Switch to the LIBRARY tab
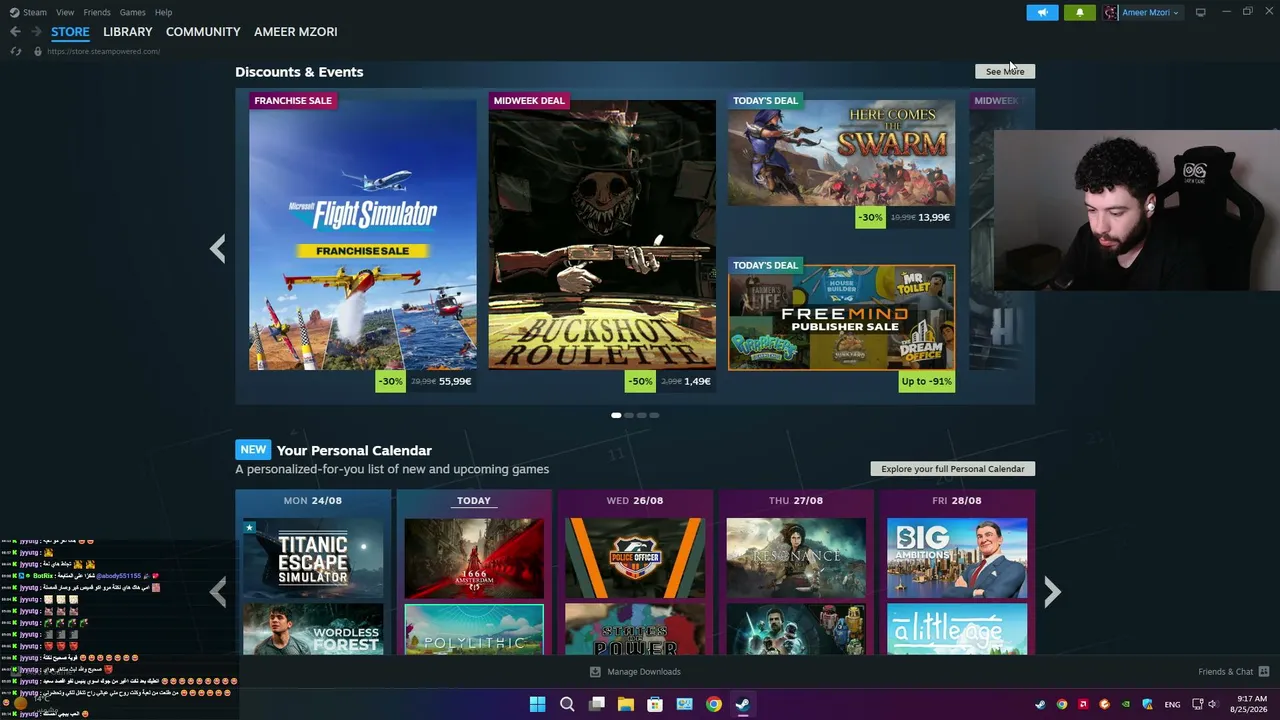The height and width of the screenshot is (720, 1280). [x=128, y=32]
